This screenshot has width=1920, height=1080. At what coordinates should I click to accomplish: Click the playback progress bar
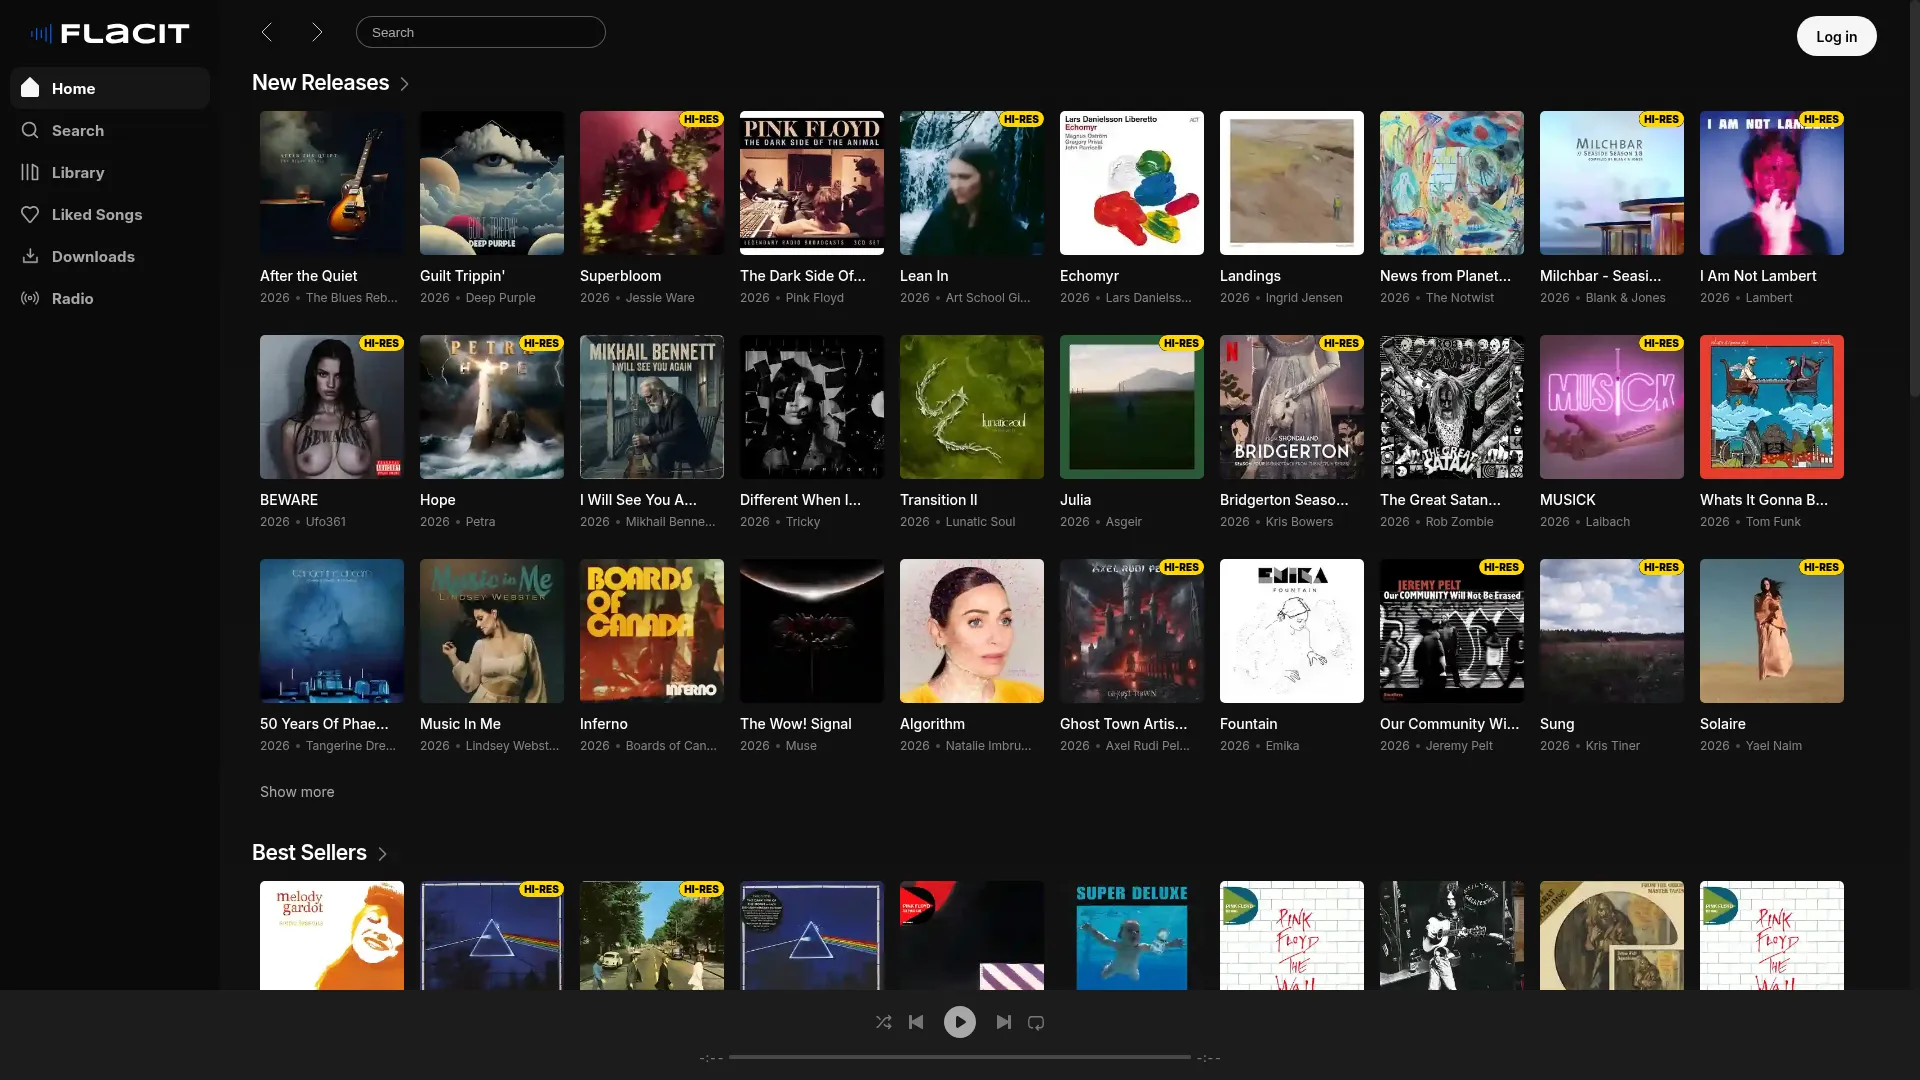(x=960, y=1057)
